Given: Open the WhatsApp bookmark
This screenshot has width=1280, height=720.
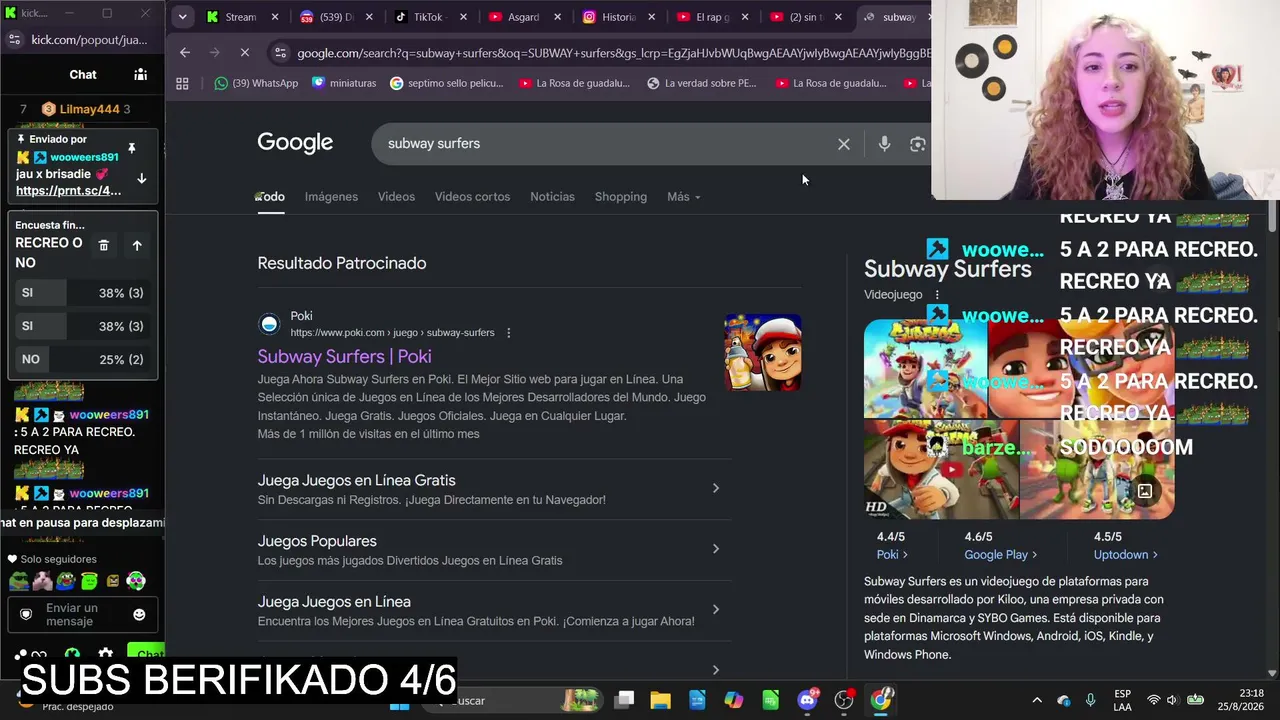Looking at the screenshot, I should (x=255, y=83).
